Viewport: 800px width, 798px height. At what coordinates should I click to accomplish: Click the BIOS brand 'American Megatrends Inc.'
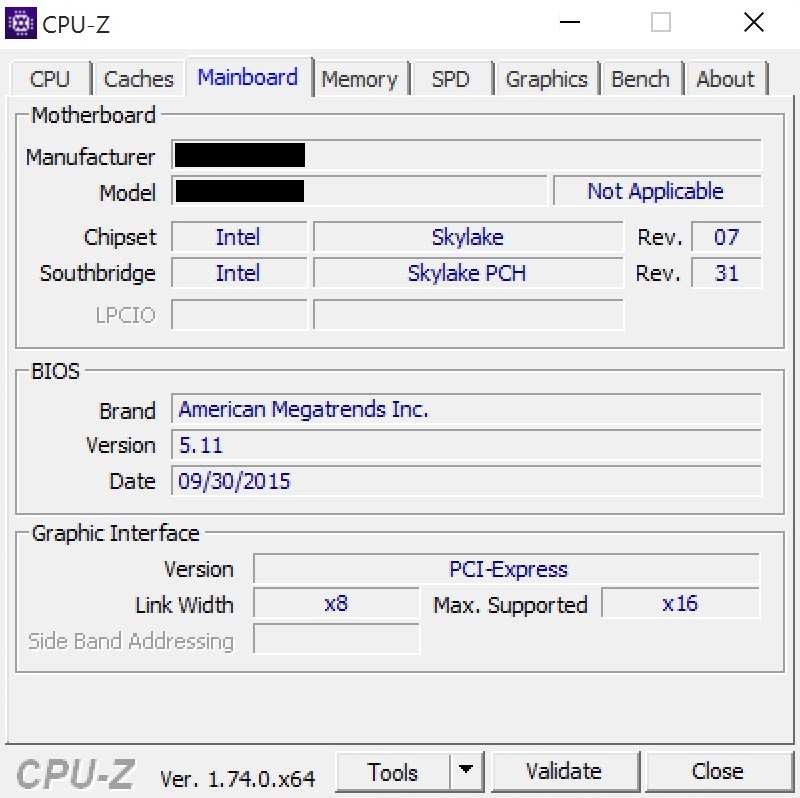coord(466,409)
